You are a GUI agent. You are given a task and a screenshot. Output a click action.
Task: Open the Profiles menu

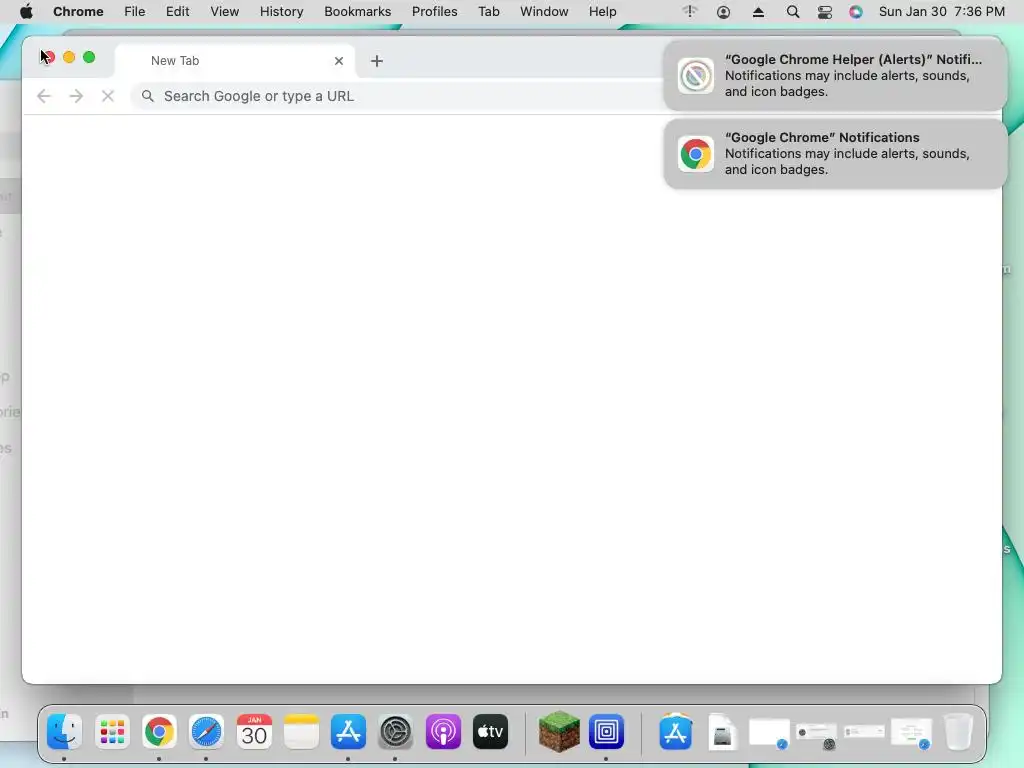[x=434, y=12]
